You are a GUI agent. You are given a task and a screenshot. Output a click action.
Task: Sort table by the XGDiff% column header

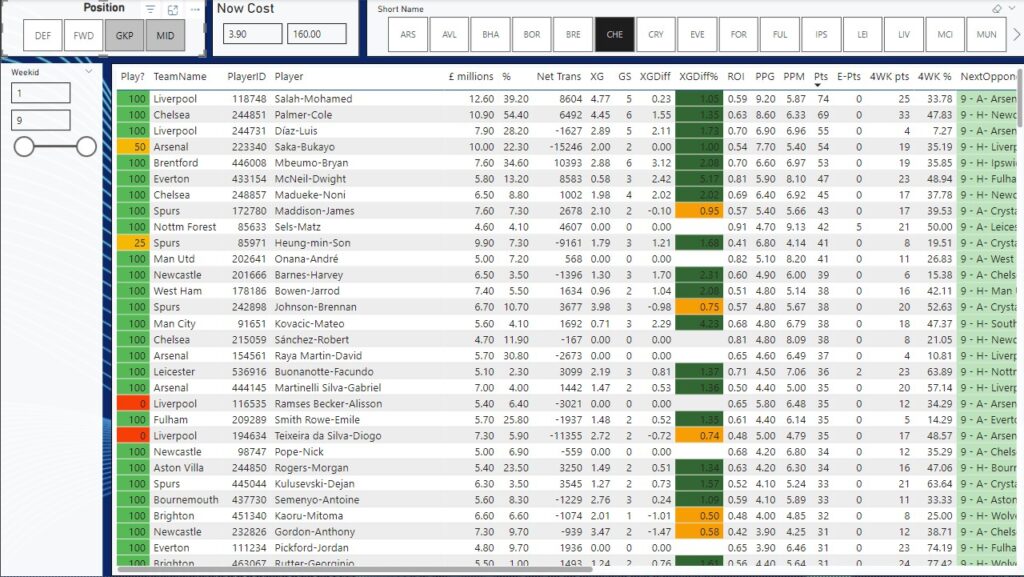pyautogui.click(x=701, y=76)
